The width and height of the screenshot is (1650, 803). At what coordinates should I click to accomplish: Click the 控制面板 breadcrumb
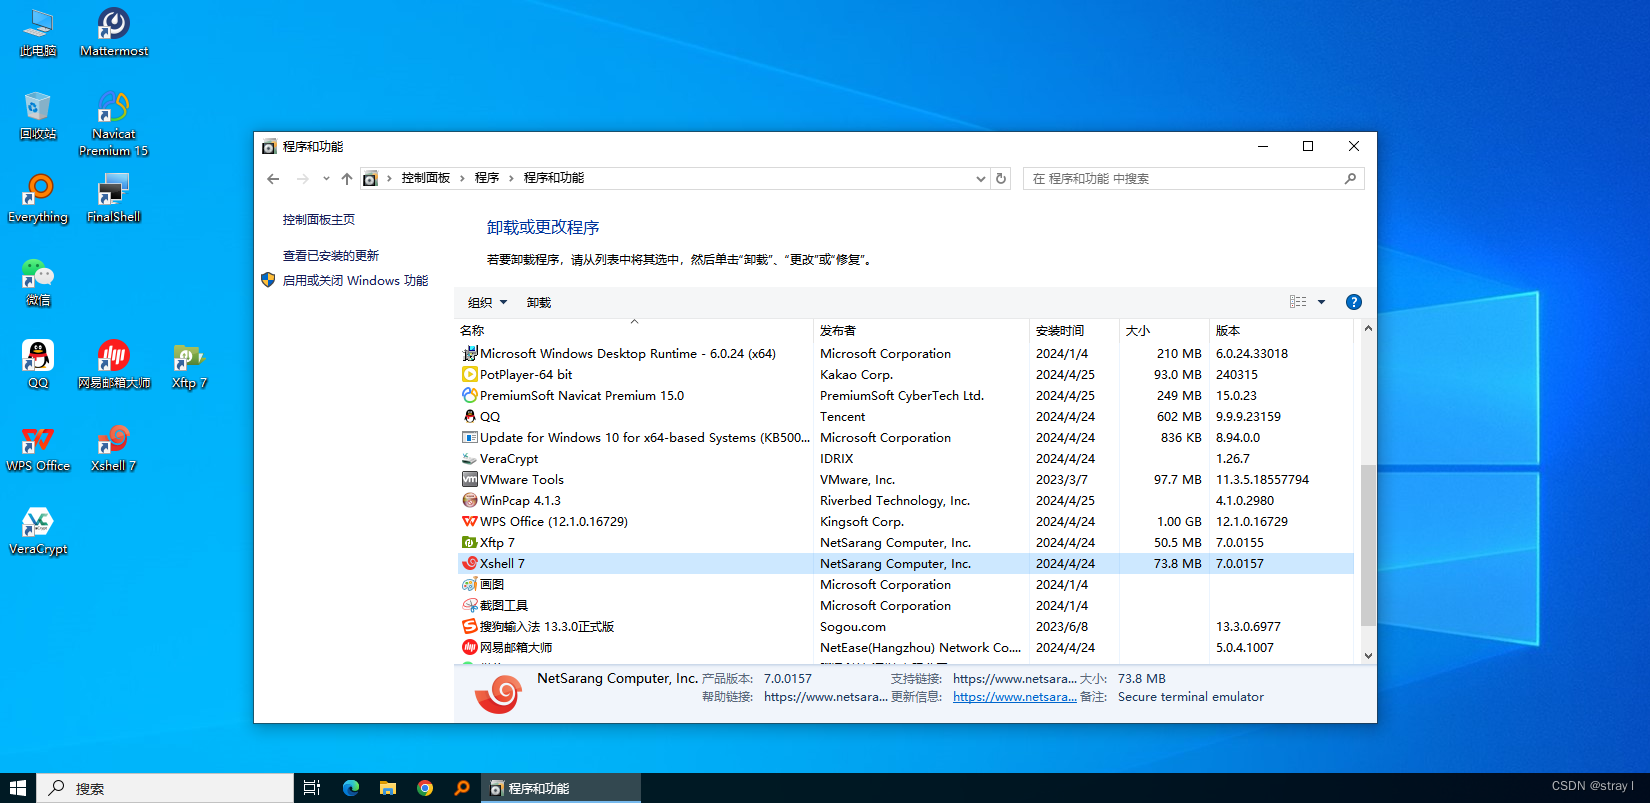[x=426, y=178]
